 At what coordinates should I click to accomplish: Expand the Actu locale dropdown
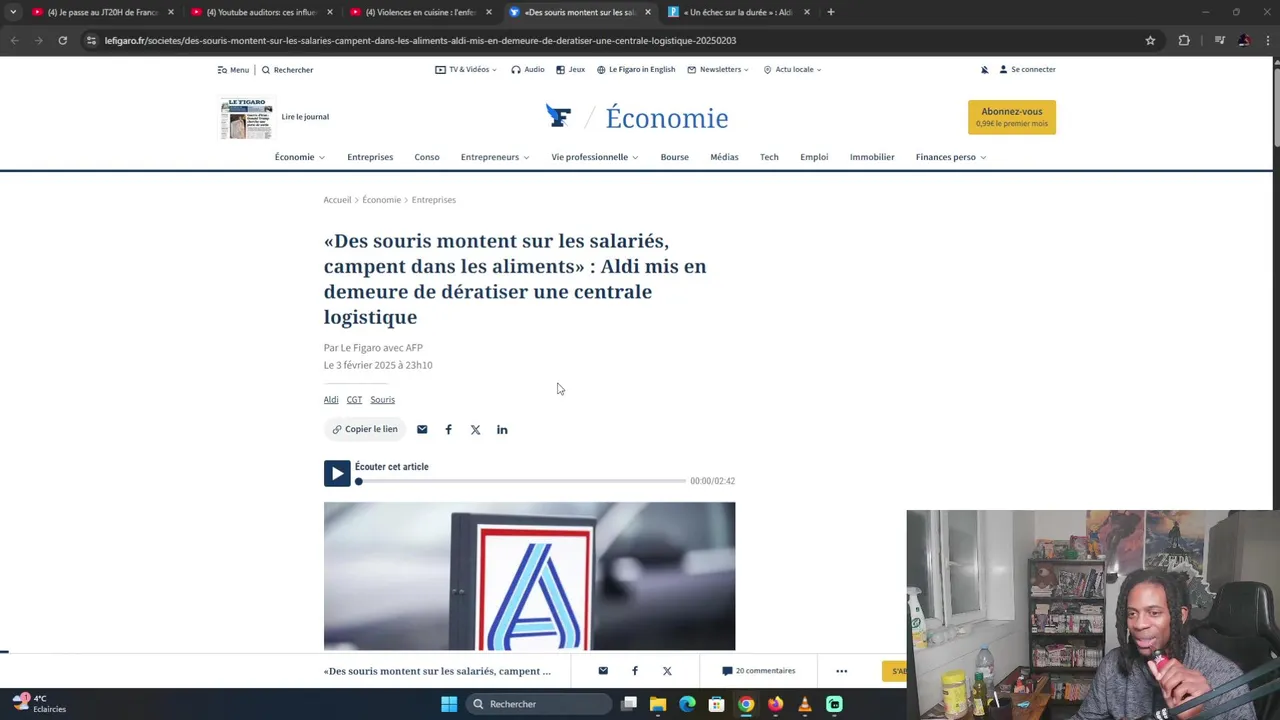point(792,70)
